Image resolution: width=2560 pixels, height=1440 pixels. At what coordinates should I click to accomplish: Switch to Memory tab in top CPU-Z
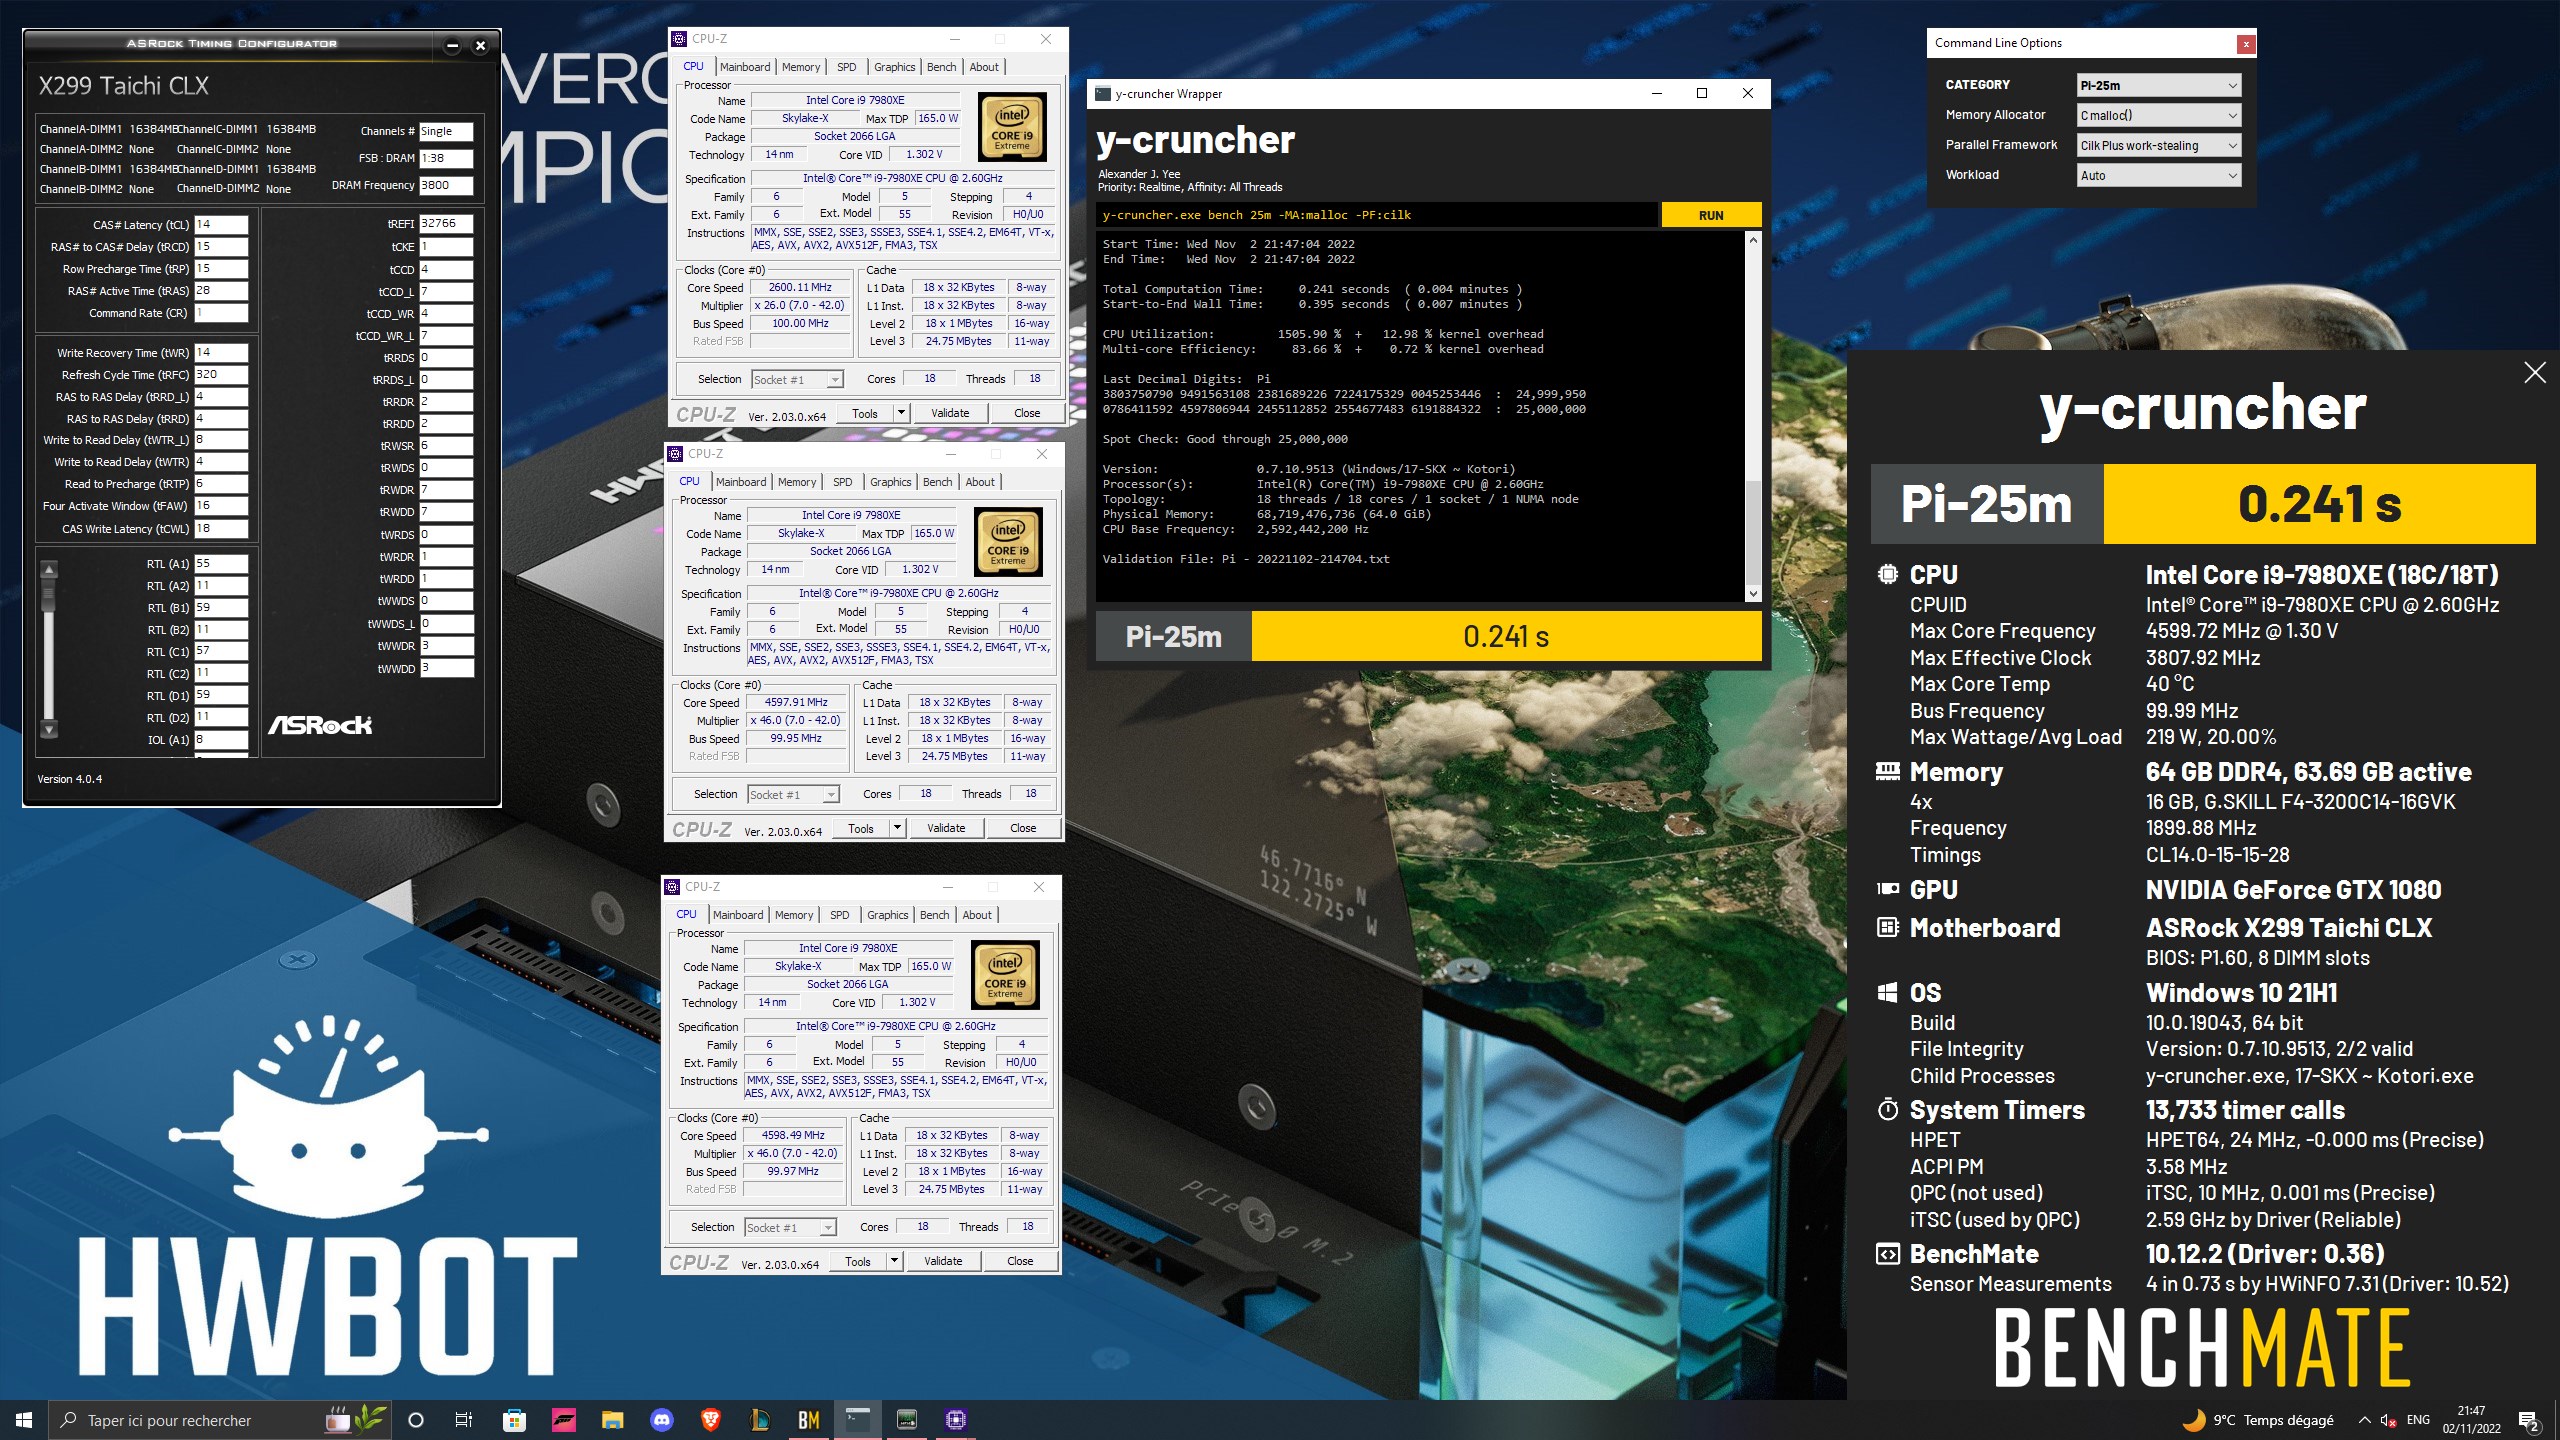pos(801,67)
